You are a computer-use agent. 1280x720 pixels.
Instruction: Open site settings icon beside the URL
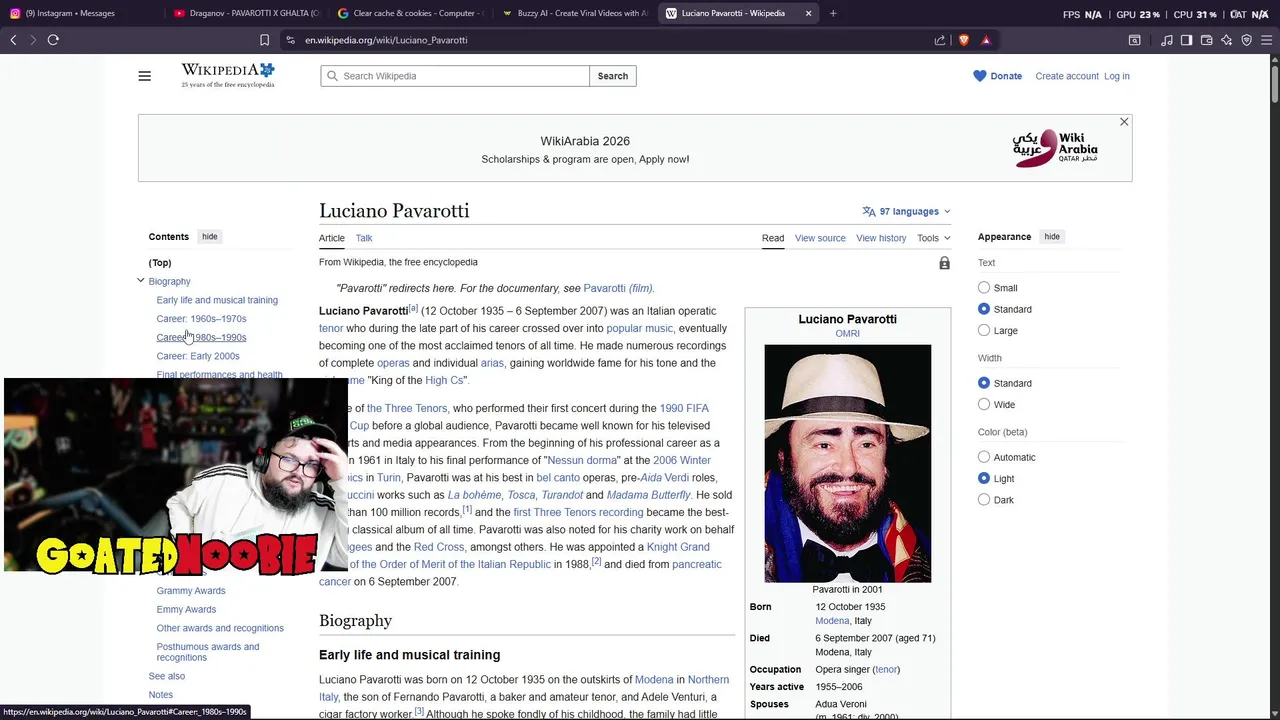coord(290,40)
